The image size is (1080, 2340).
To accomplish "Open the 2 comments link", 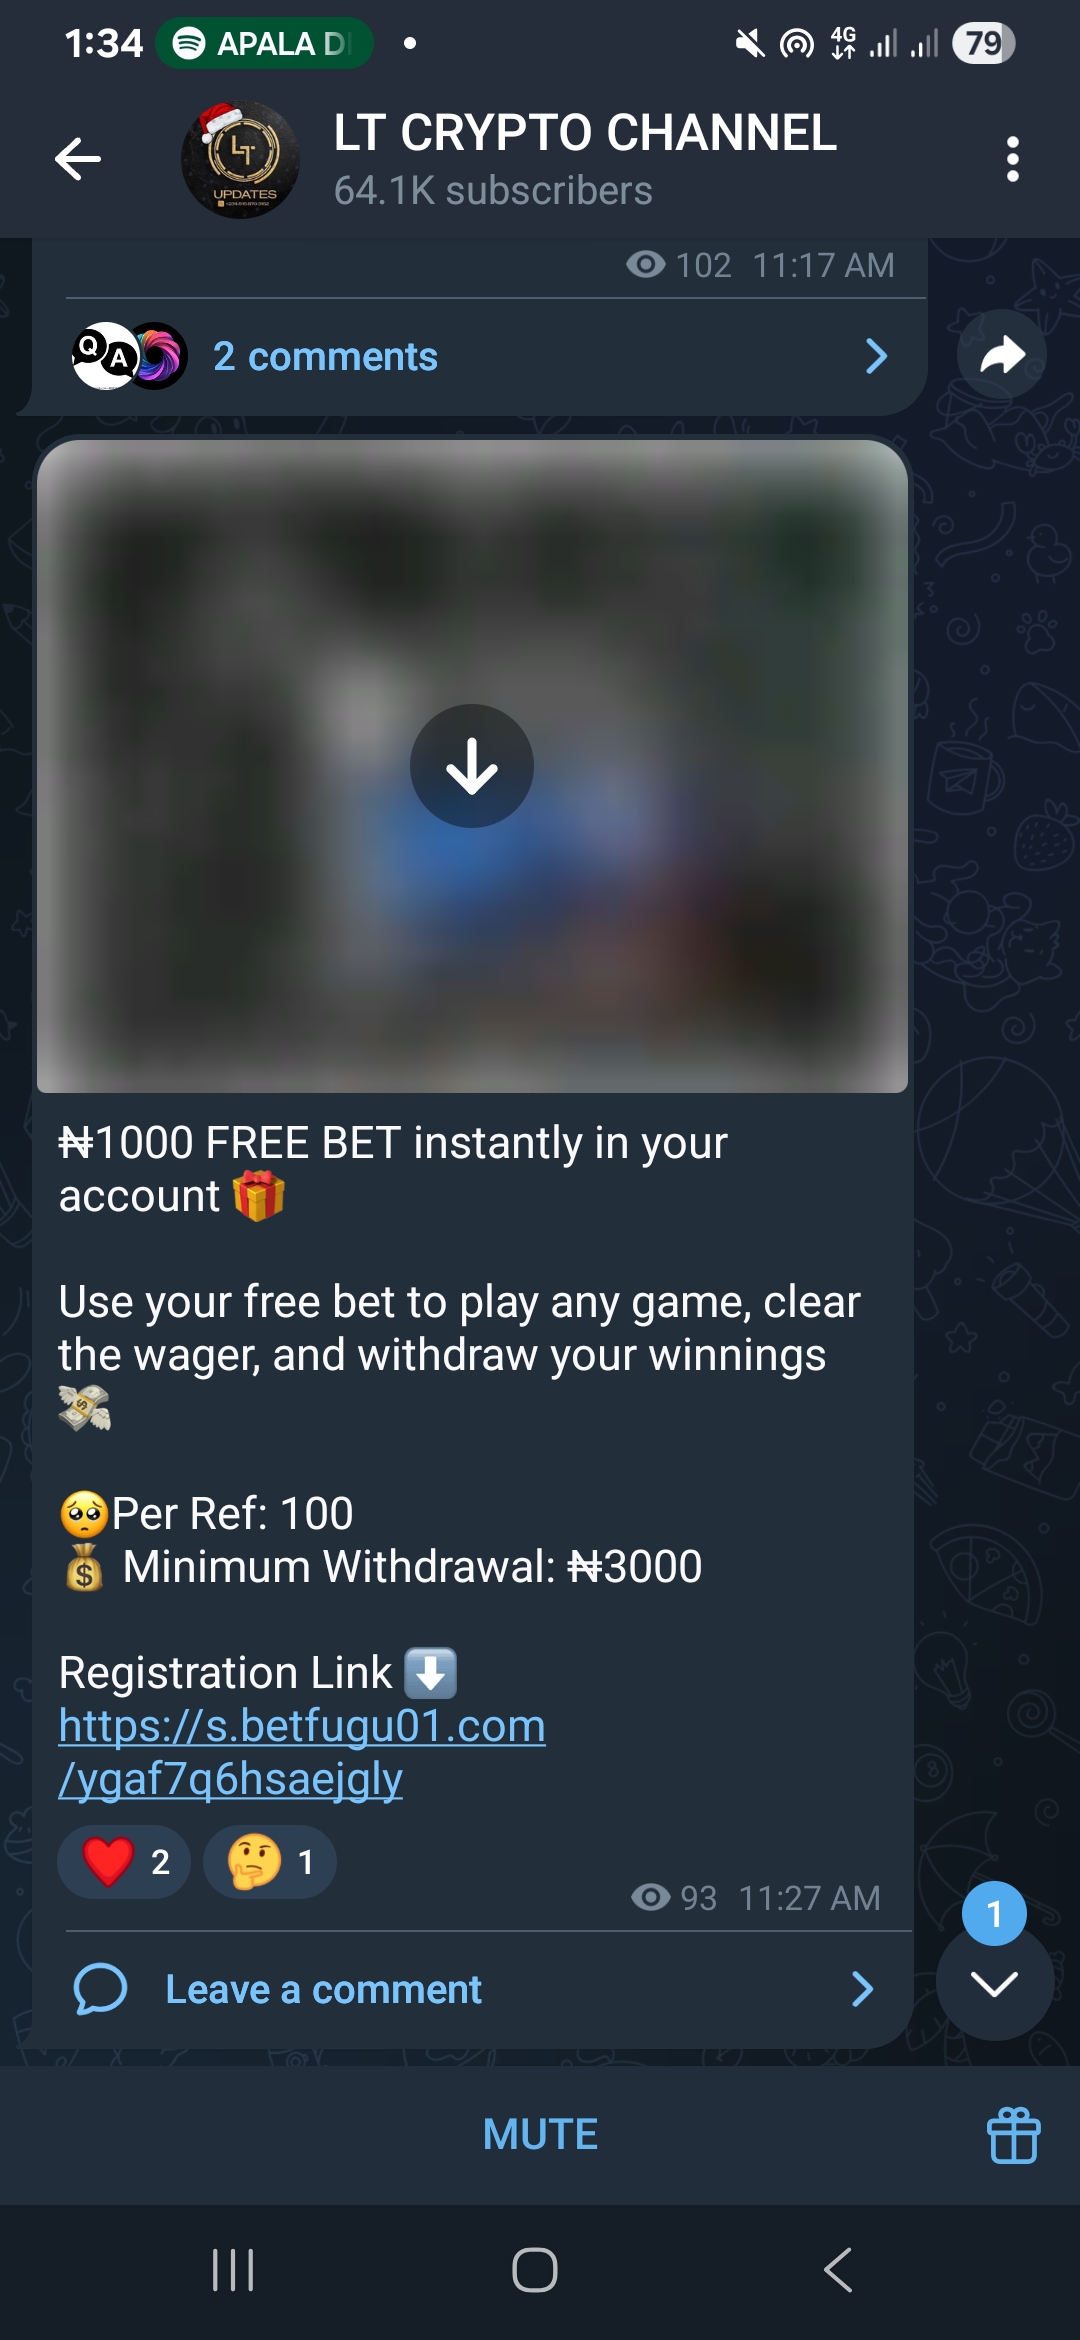I will point(325,356).
